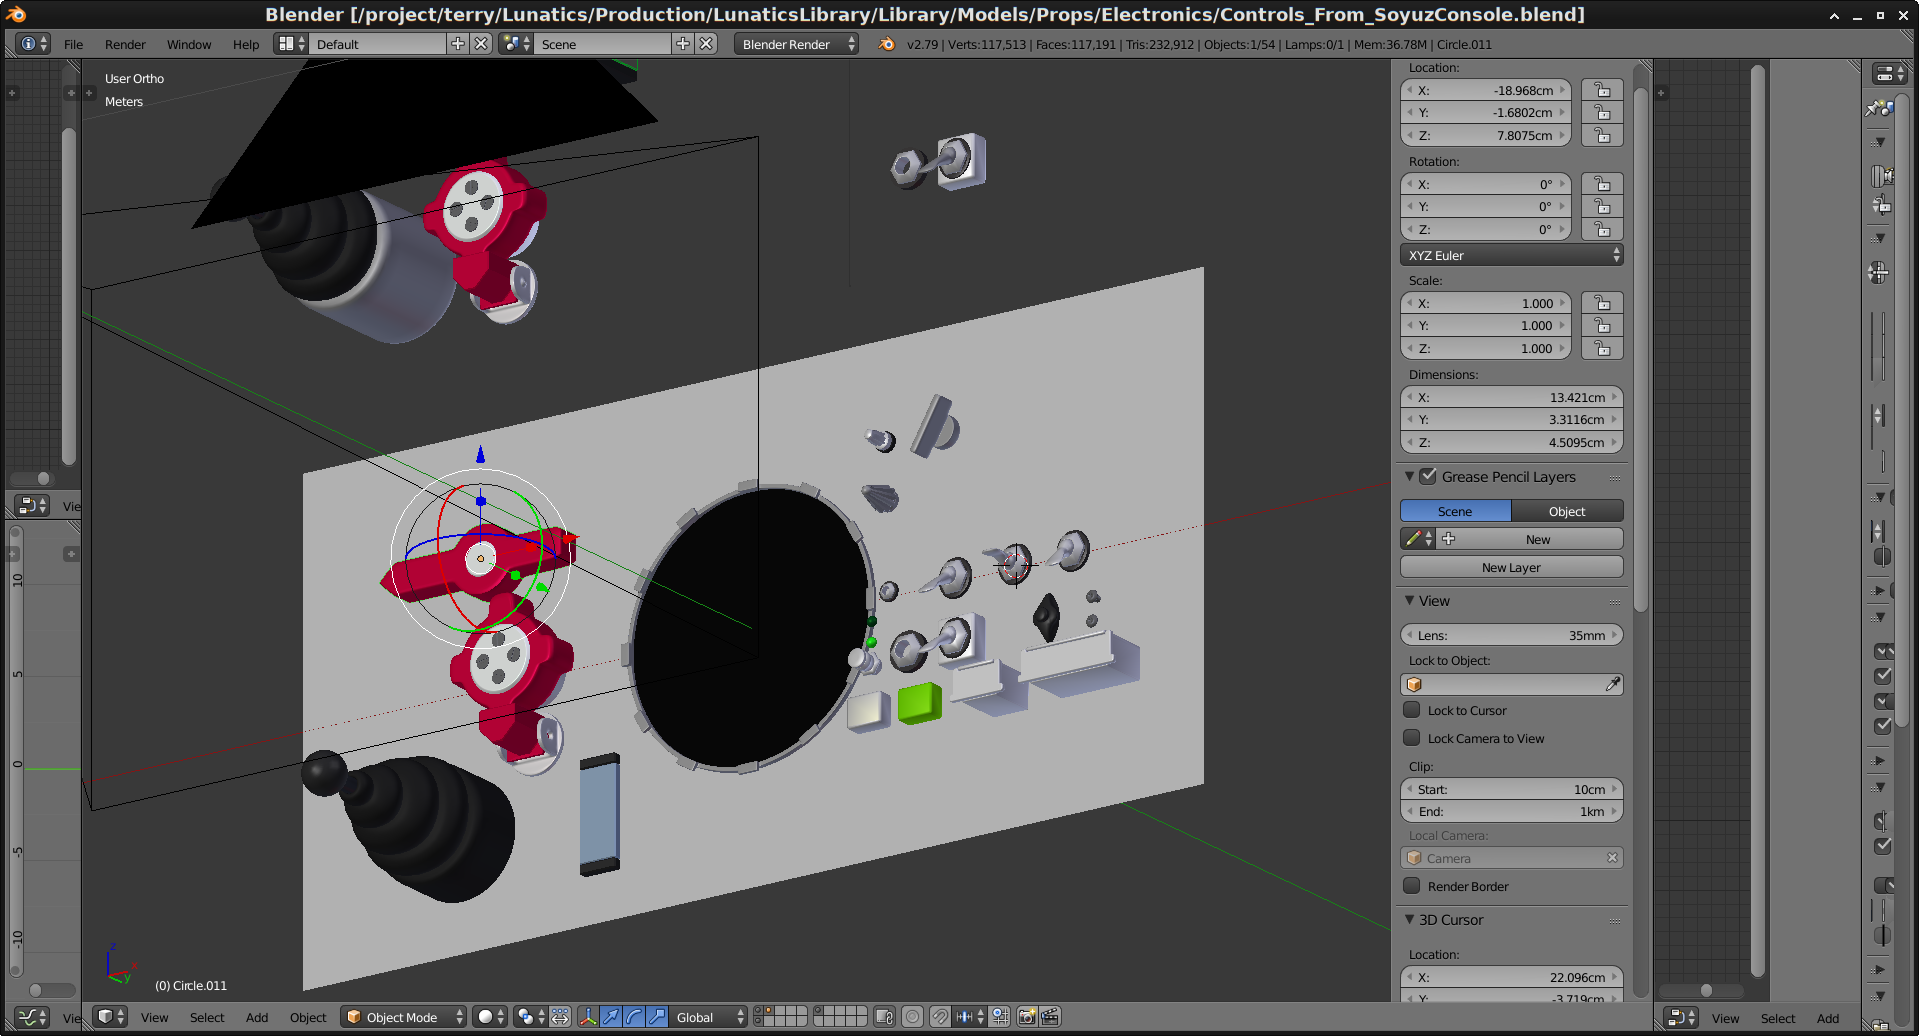Open the Blender Render engine dropdown
The image size is (1919, 1036).
tap(797, 44)
